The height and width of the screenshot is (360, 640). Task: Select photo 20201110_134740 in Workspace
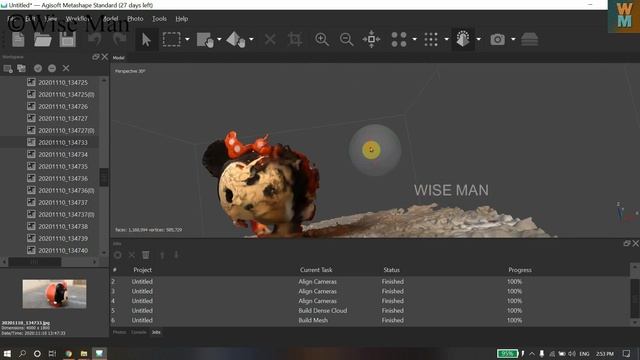pos(63,250)
